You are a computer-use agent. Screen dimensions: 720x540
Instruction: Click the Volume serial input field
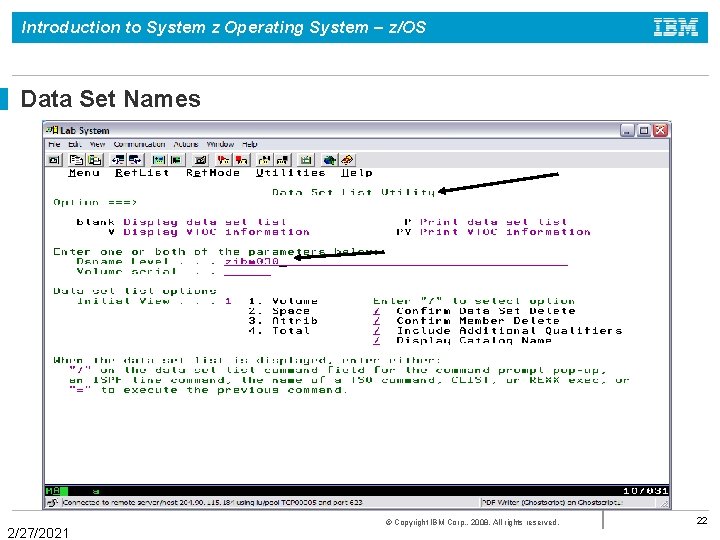[x=248, y=271]
